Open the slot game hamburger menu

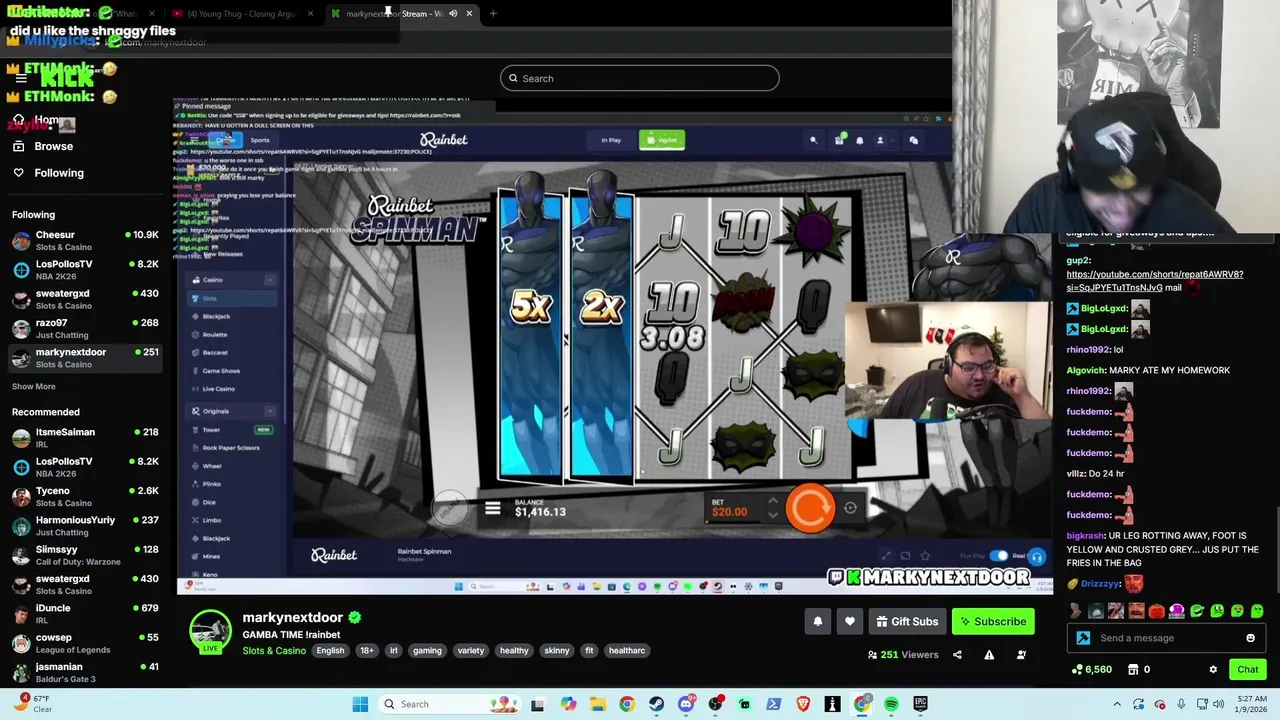(492, 509)
